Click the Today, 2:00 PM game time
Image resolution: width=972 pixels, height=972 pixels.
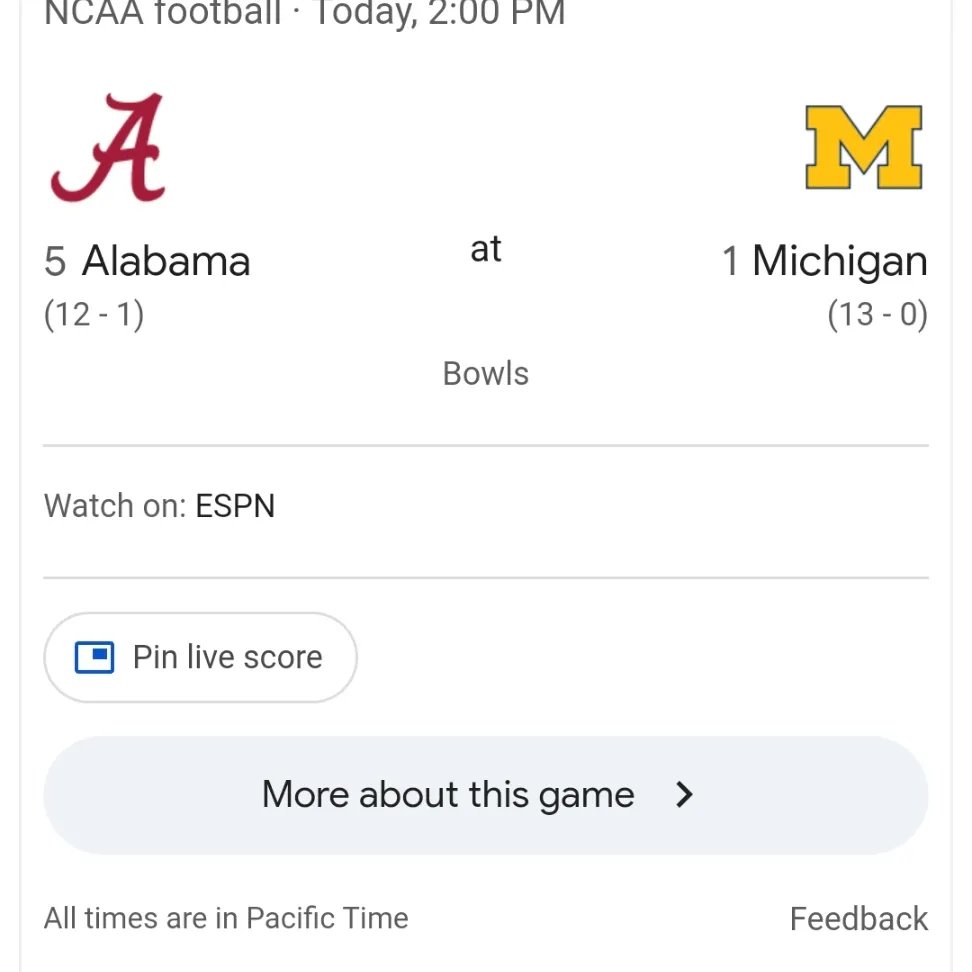click(x=440, y=14)
